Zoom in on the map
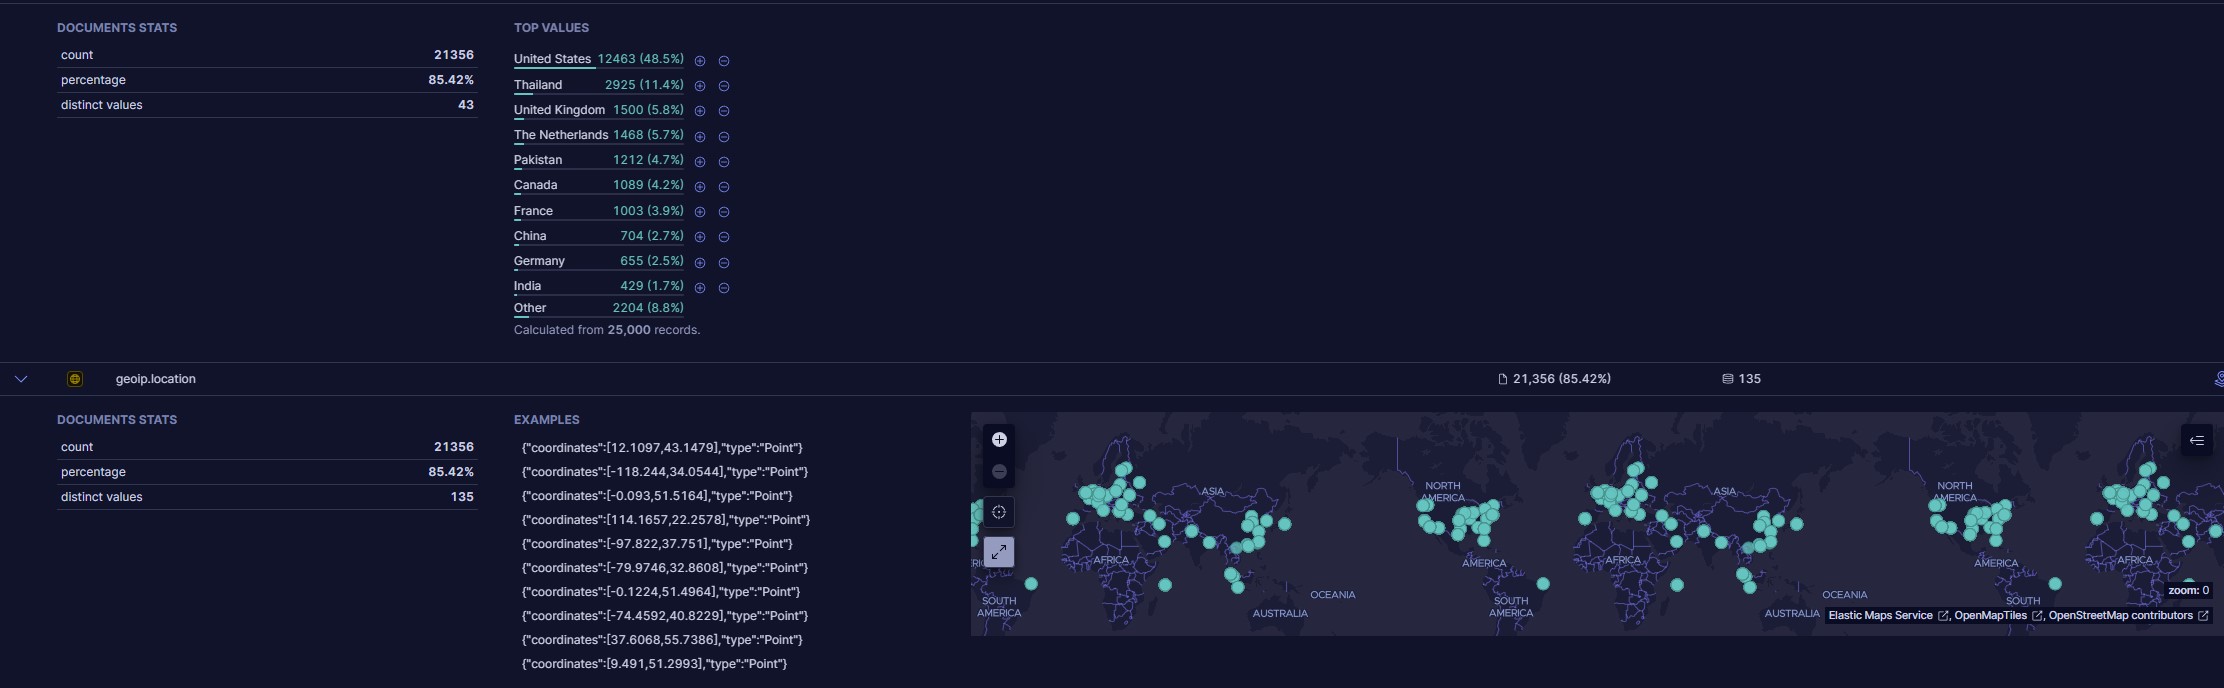 pos(999,440)
